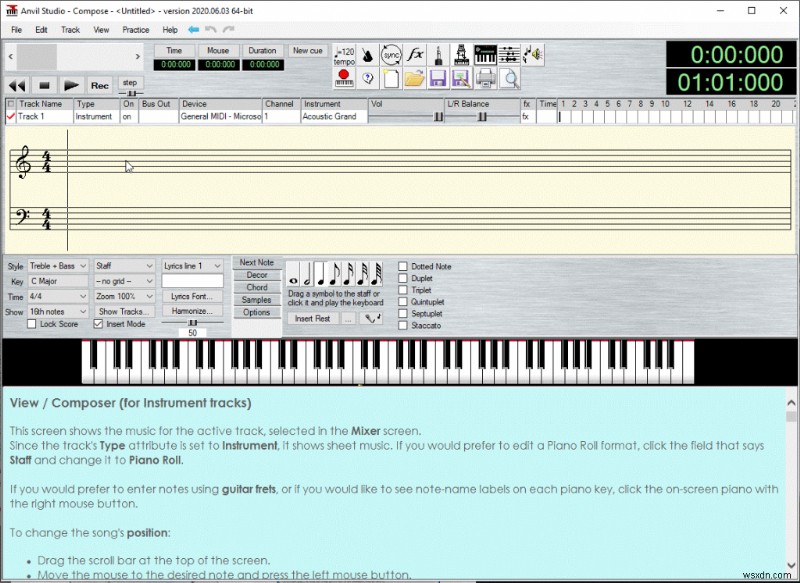Screen dimensions: 800x583
Task: Toggle the metronome icon
Action: [x=367, y=55]
